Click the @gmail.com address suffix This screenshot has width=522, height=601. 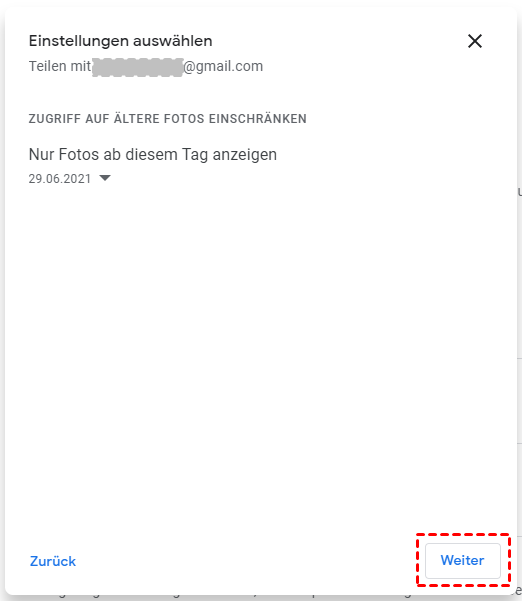point(223,66)
